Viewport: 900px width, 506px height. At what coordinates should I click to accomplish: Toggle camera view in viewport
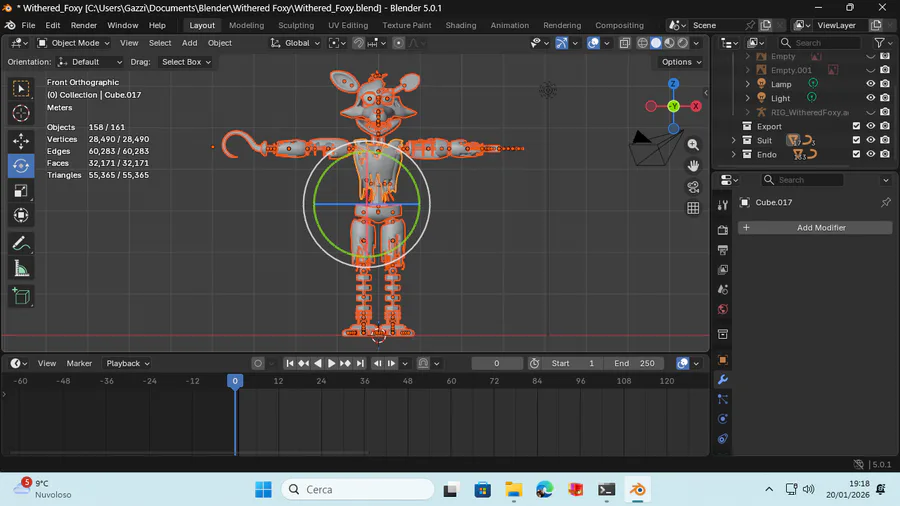(693, 187)
